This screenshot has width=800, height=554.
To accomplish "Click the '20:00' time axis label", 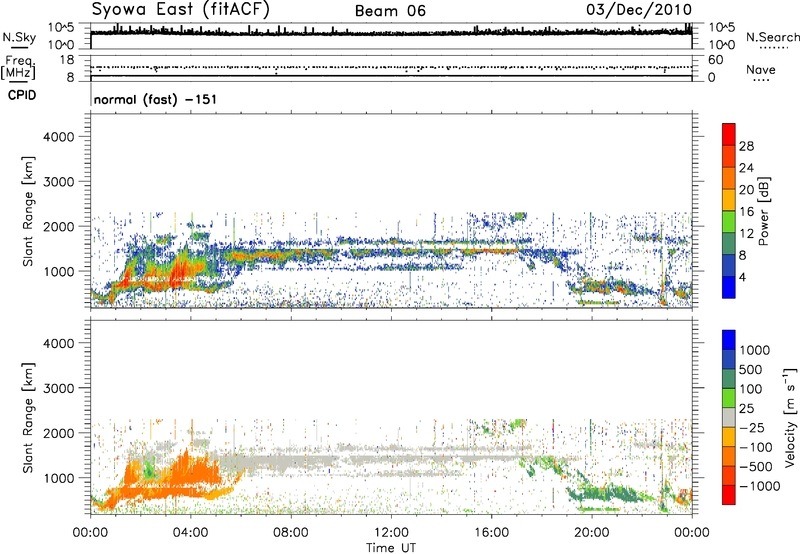I will (592, 533).
